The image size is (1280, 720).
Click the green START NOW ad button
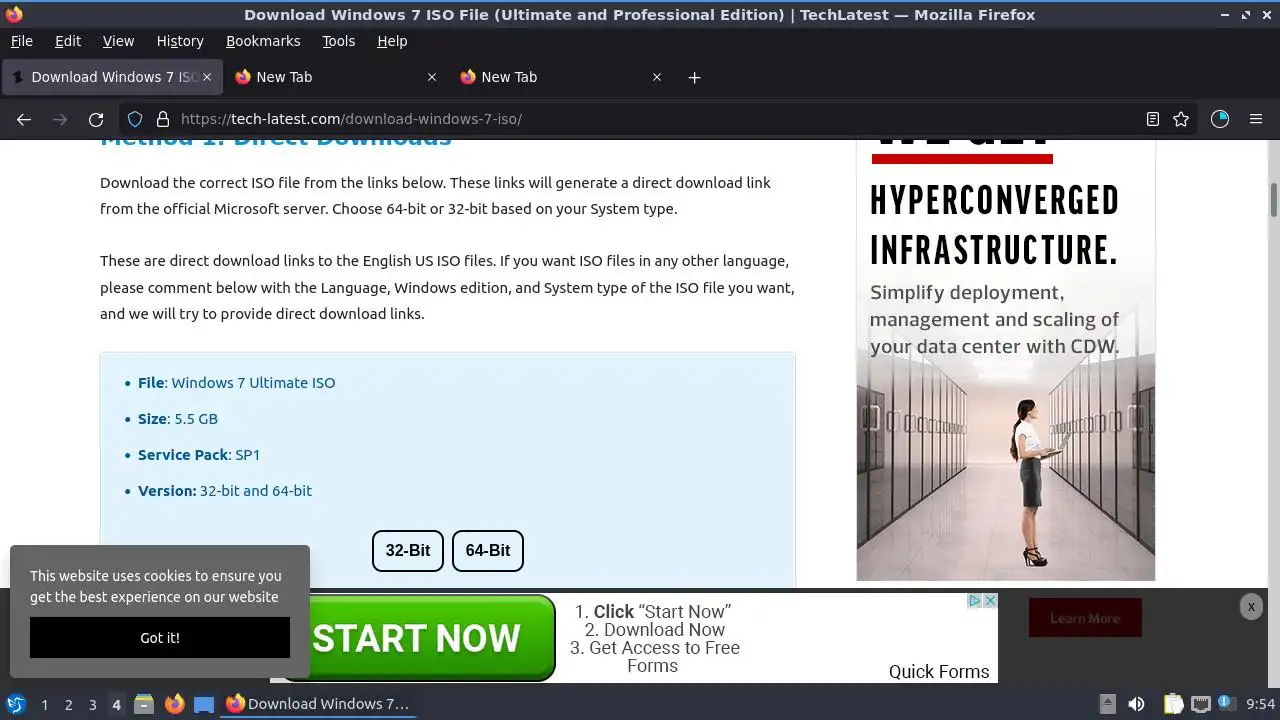pyautogui.click(x=416, y=638)
